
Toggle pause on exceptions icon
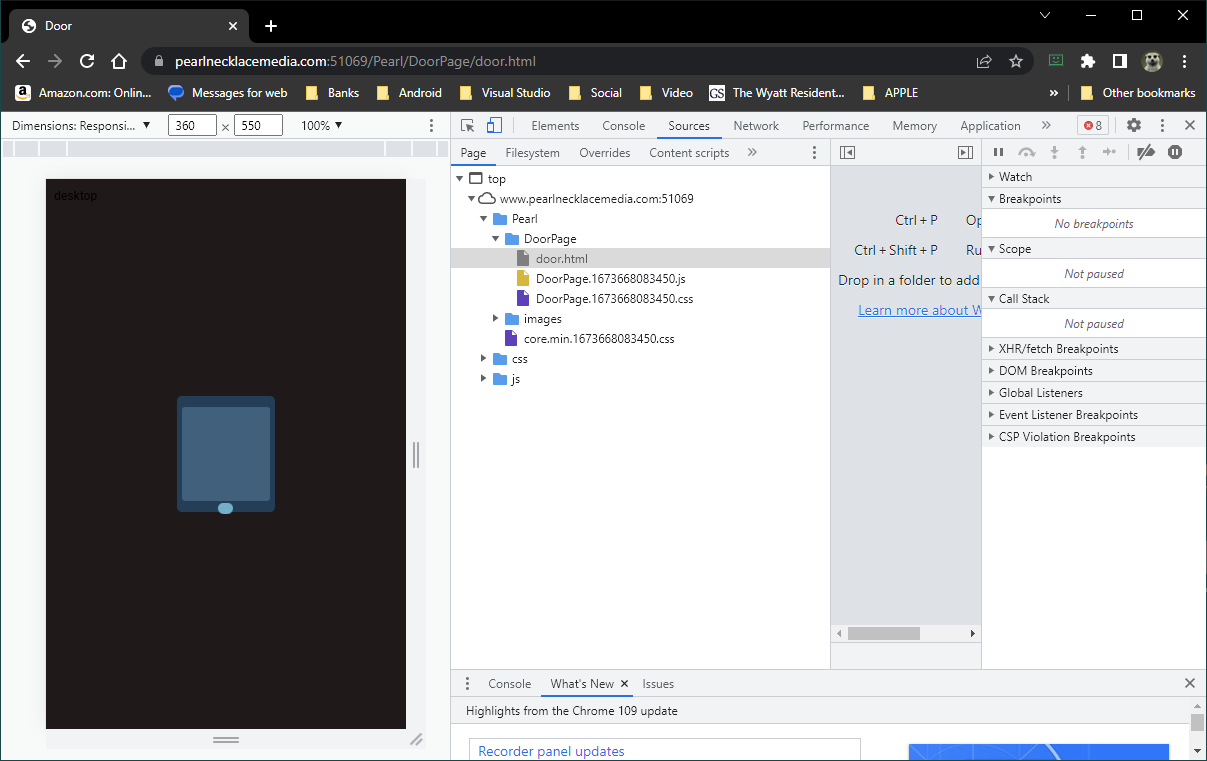tap(1175, 153)
